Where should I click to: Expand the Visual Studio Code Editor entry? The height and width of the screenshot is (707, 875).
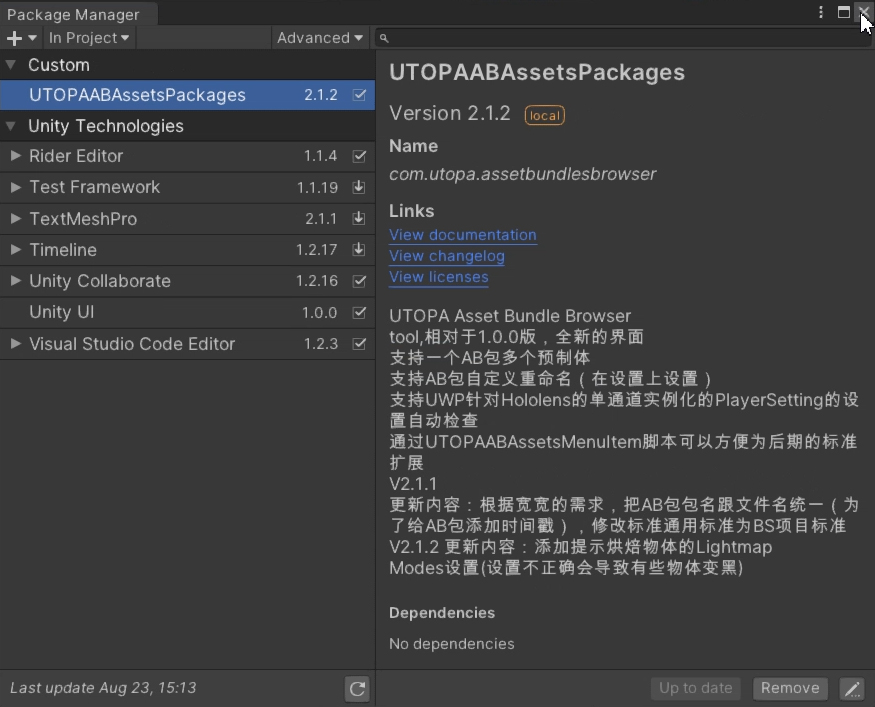16,344
